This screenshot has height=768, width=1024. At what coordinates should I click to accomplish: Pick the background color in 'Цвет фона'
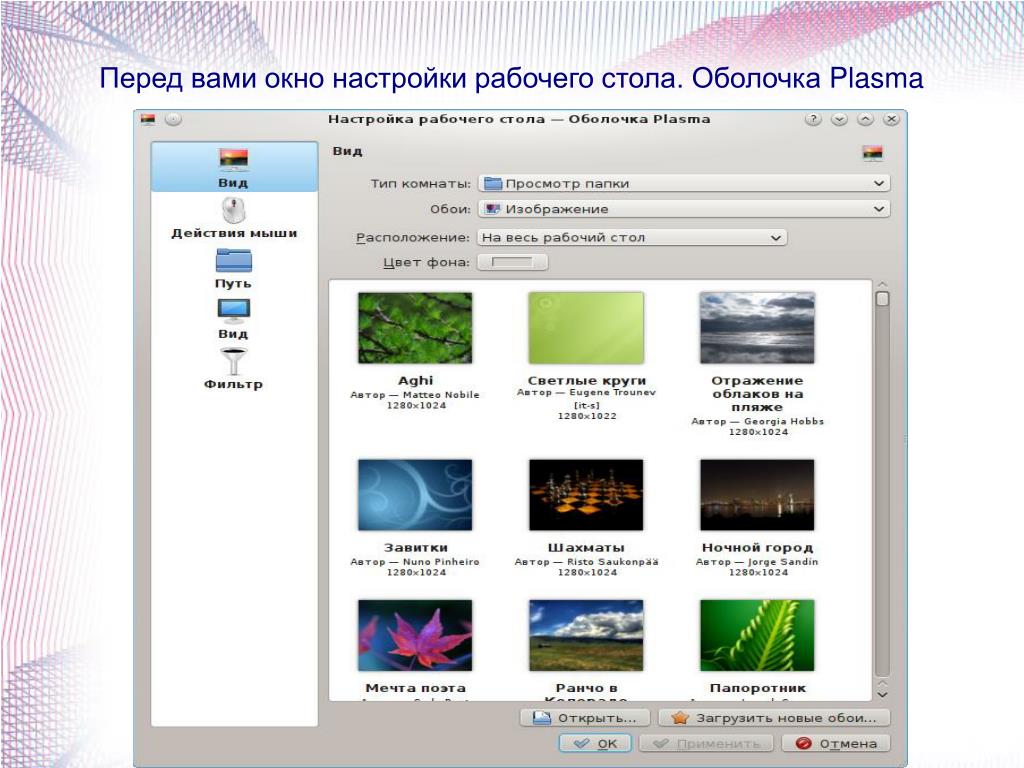click(x=512, y=263)
